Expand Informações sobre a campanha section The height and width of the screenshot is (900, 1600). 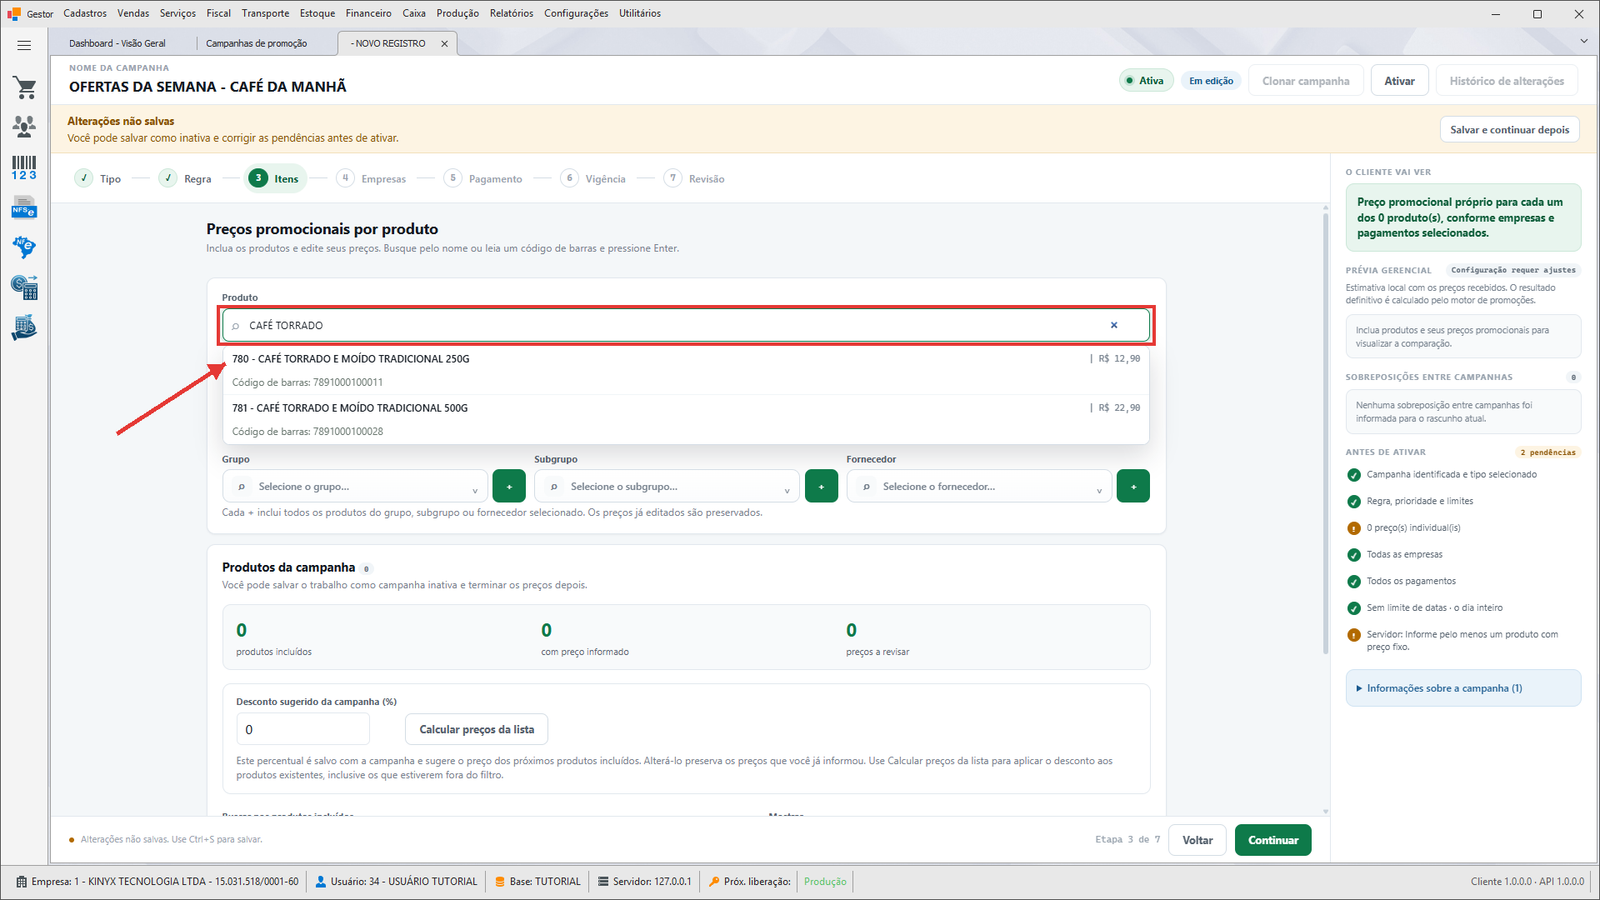(x=1463, y=688)
